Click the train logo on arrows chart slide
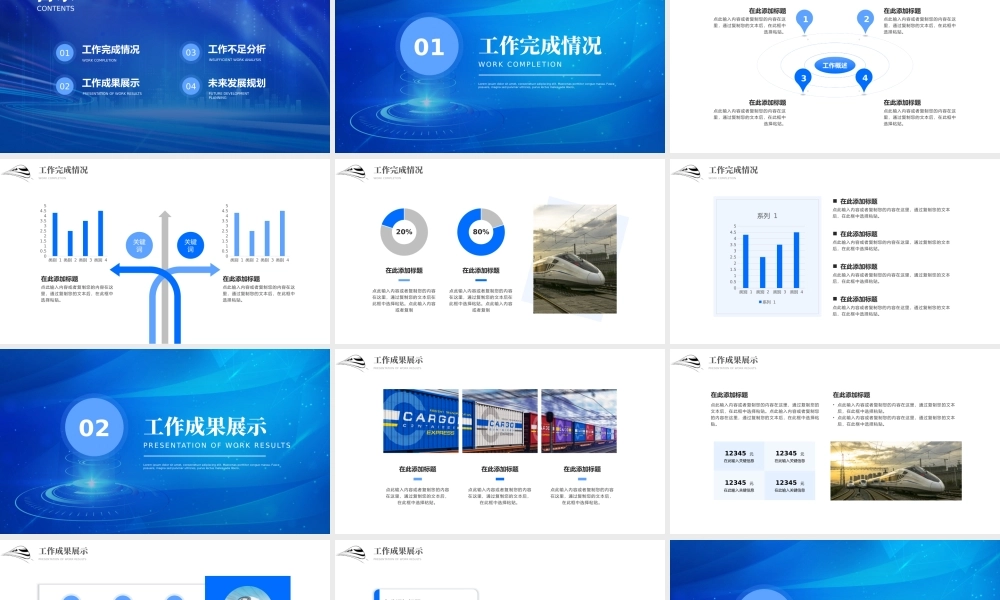Screen dimensions: 1000x600 17,172
